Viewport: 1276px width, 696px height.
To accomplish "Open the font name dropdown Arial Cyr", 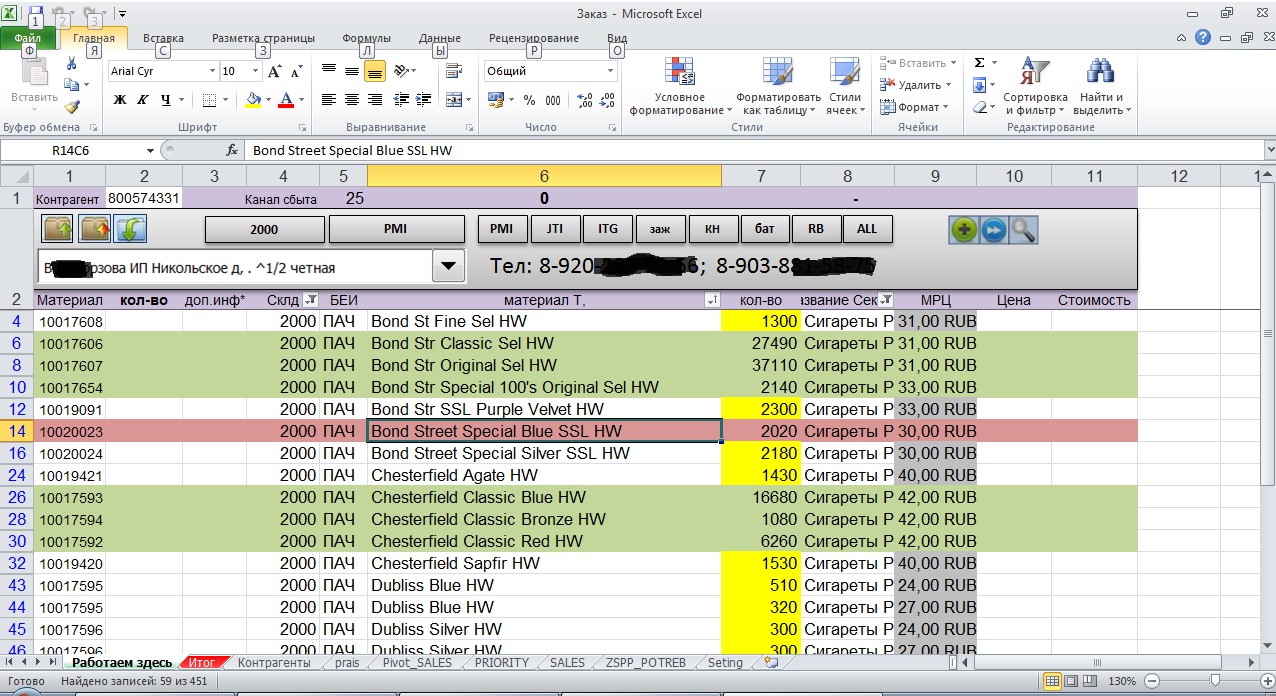I will (212, 71).
